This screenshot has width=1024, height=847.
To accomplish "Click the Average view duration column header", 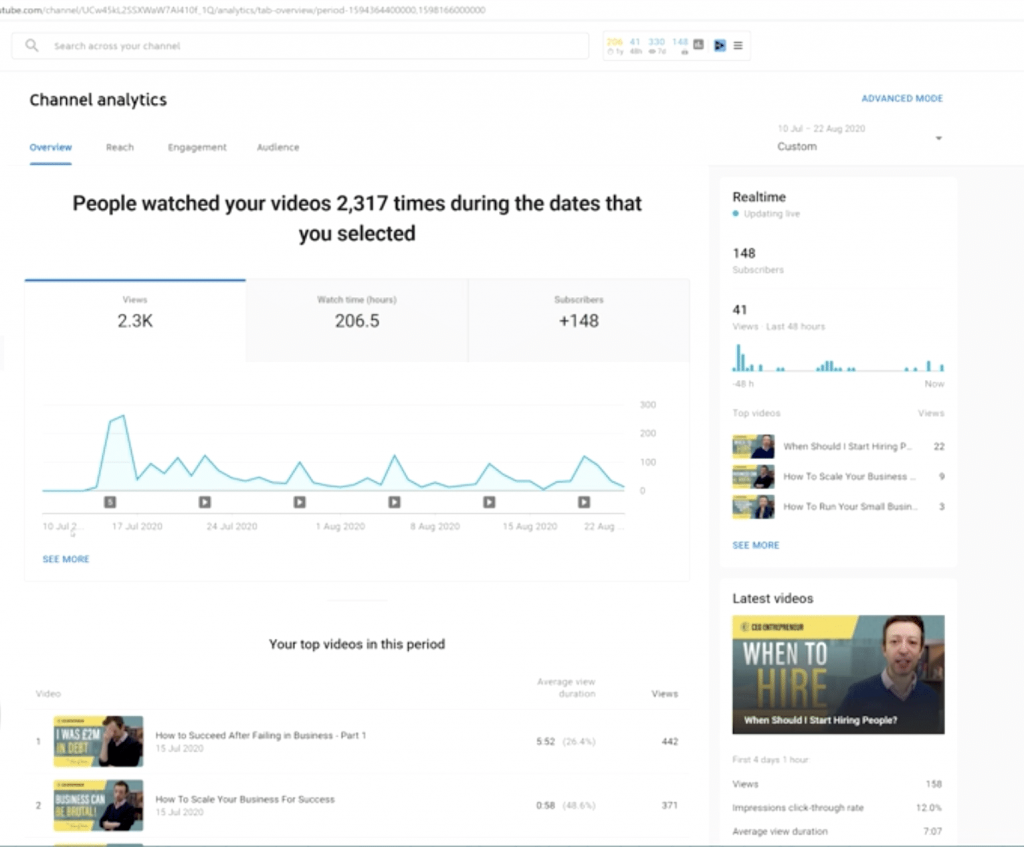I will (566, 688).
